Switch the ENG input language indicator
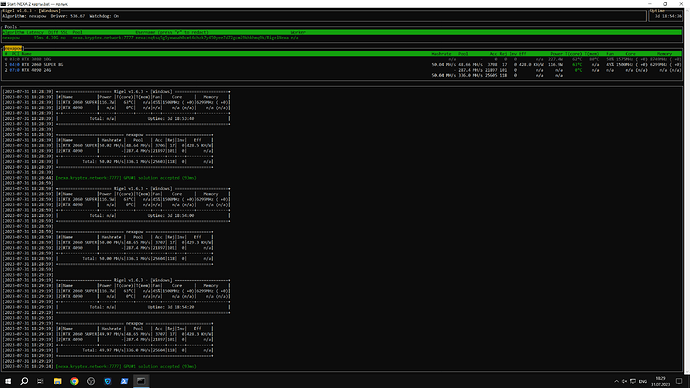 (643, 381)
